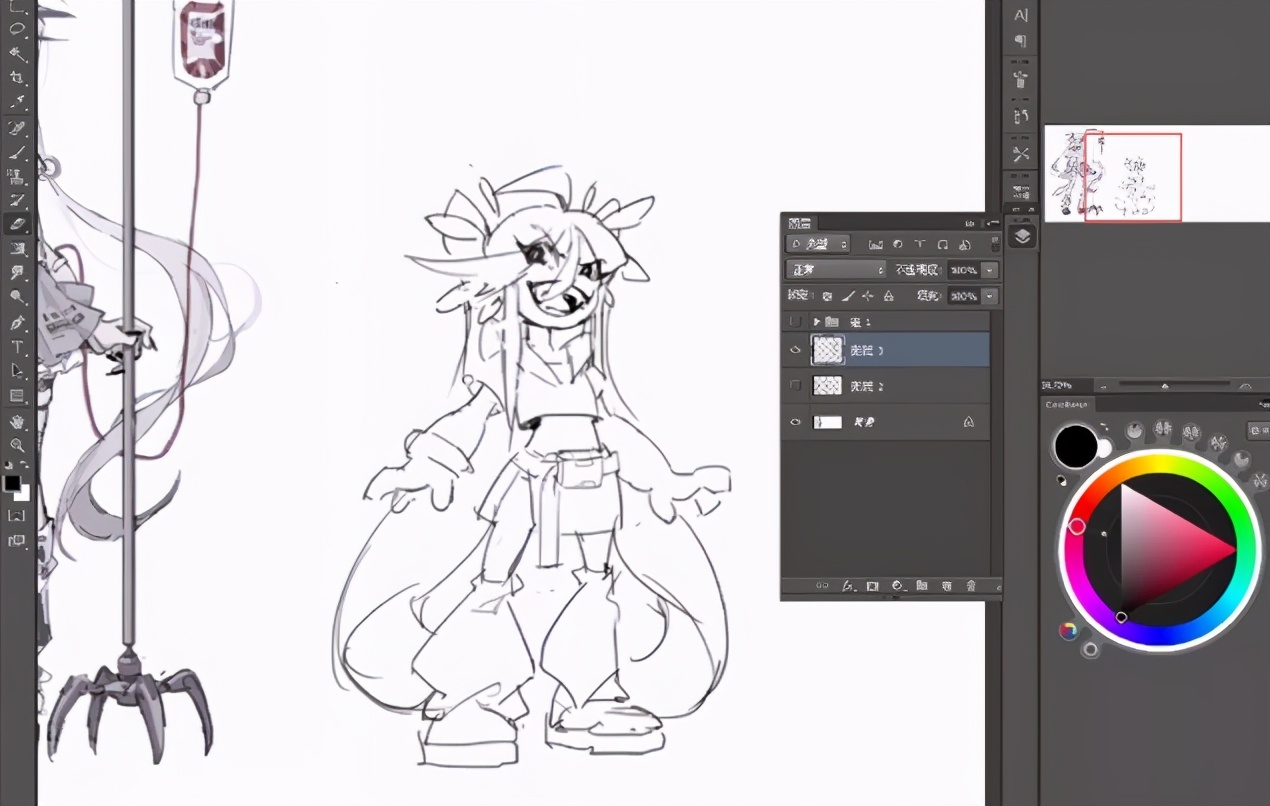Open the blend mode dropdown
The height and width of the screenshot is (806, 1270).
tap(836, 270)
